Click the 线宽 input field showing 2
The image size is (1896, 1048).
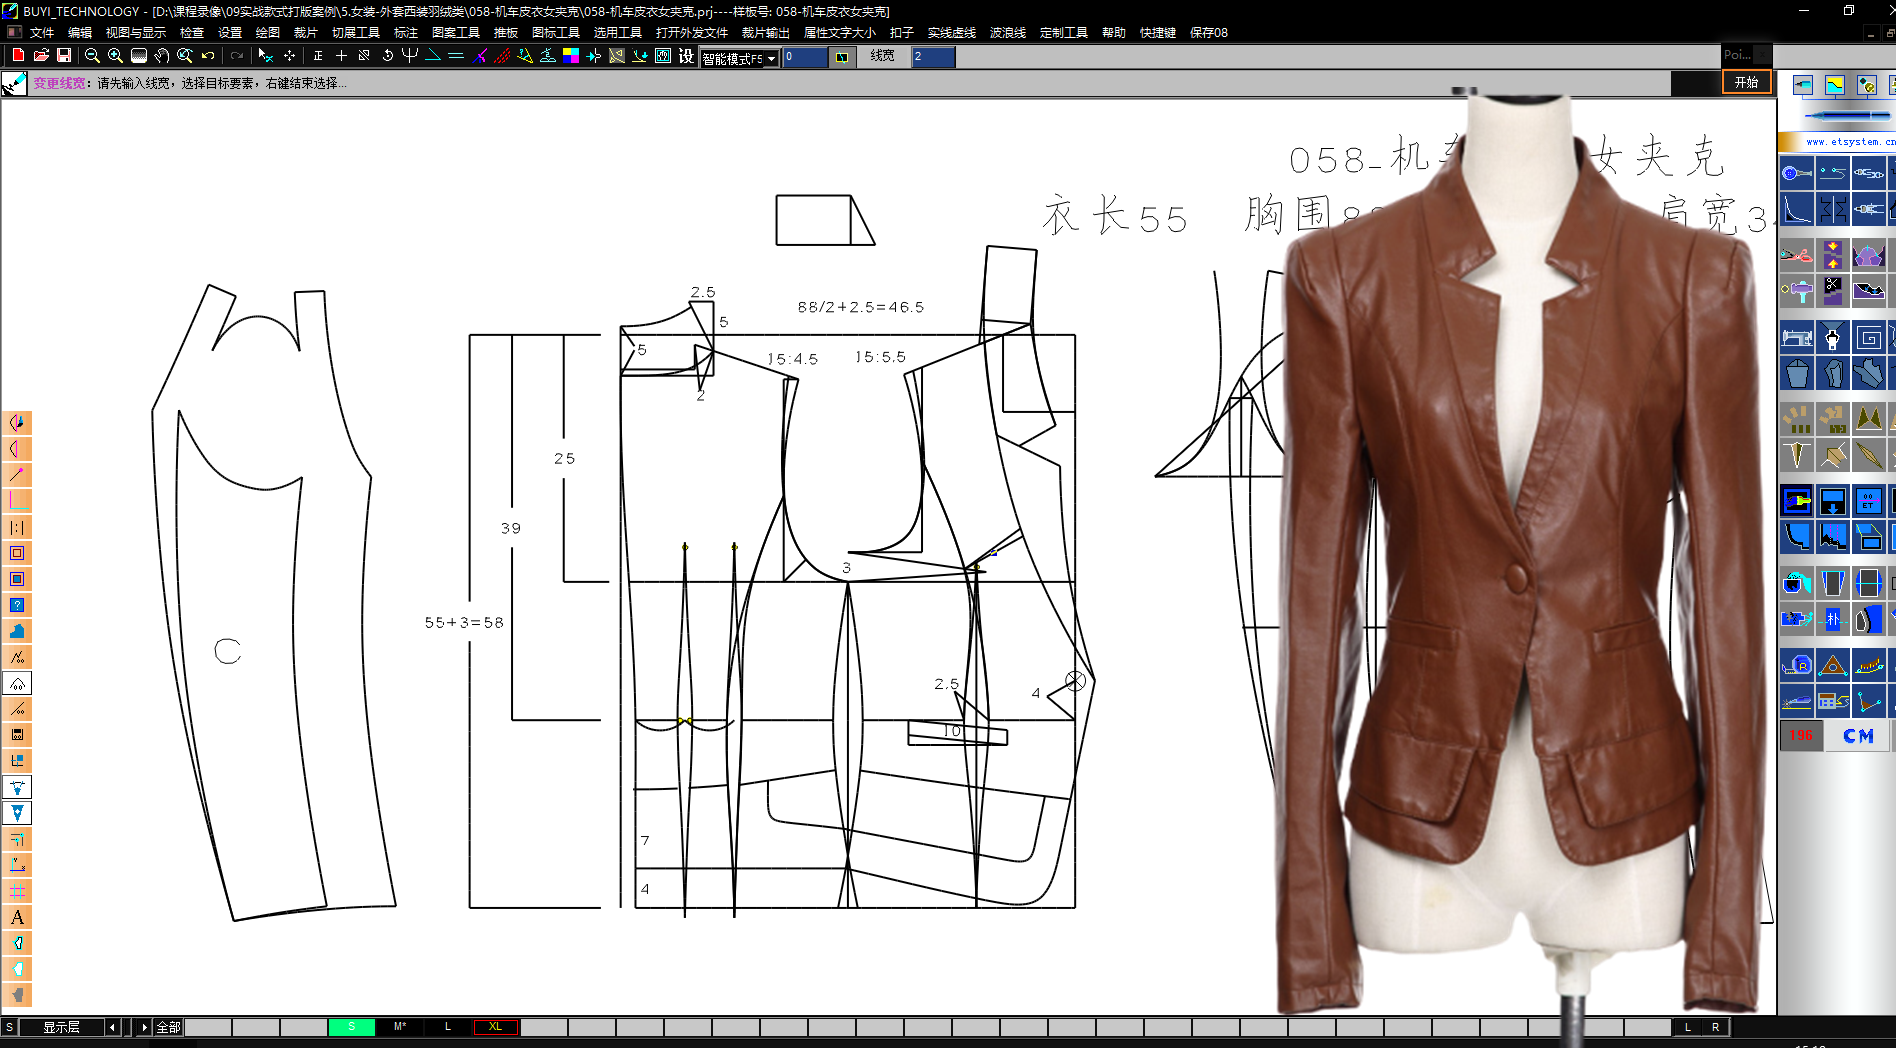[932, 57]
